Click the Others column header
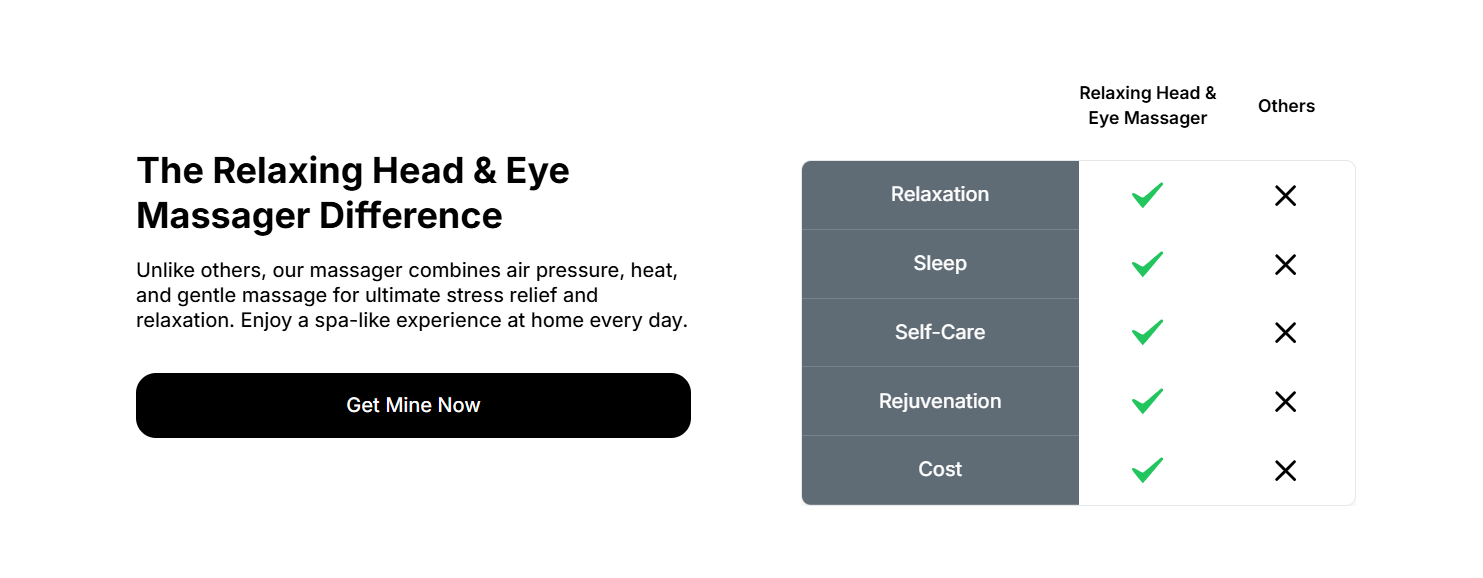1483x578 pixels. point(1286,106)
